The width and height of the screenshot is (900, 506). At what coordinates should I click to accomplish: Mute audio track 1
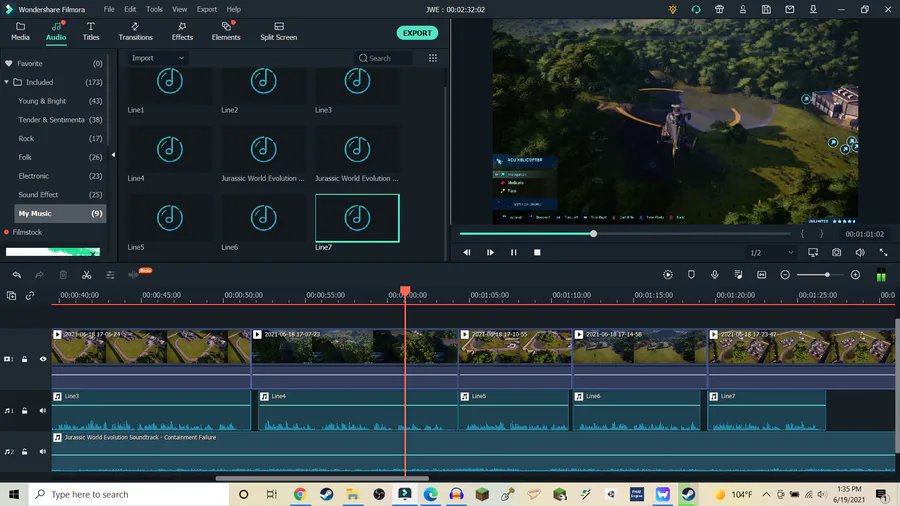(x=43, y=411)
